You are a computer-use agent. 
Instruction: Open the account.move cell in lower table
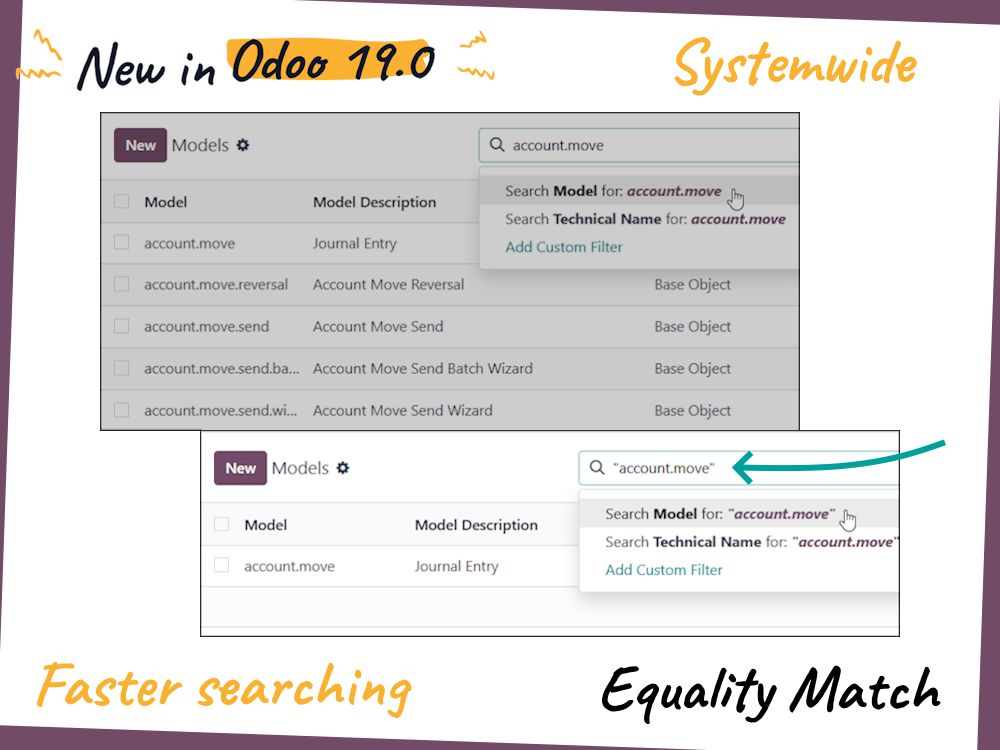tap(290, 566)
